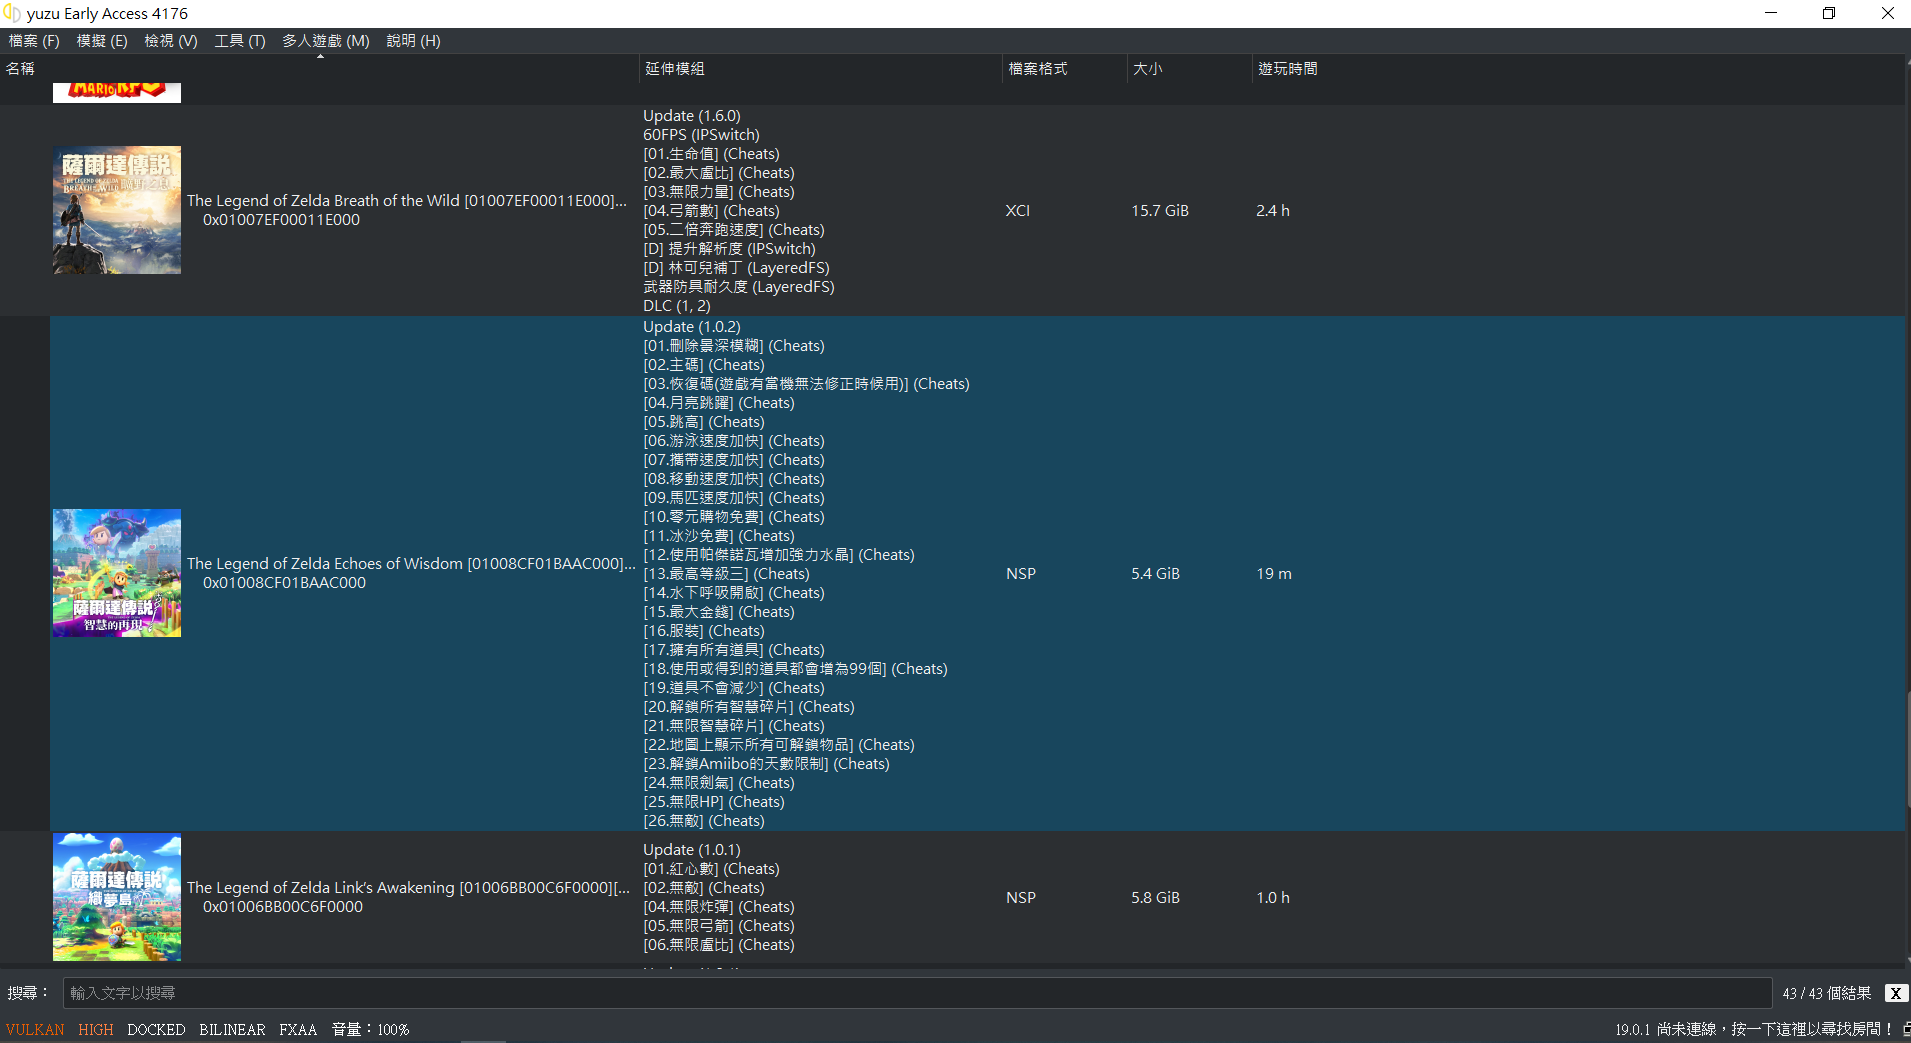1911x1043 pixels.
Task: Click the [23.解鎖Amiibo的天數限制] cheat entry
Action: [x=766, y=764]
